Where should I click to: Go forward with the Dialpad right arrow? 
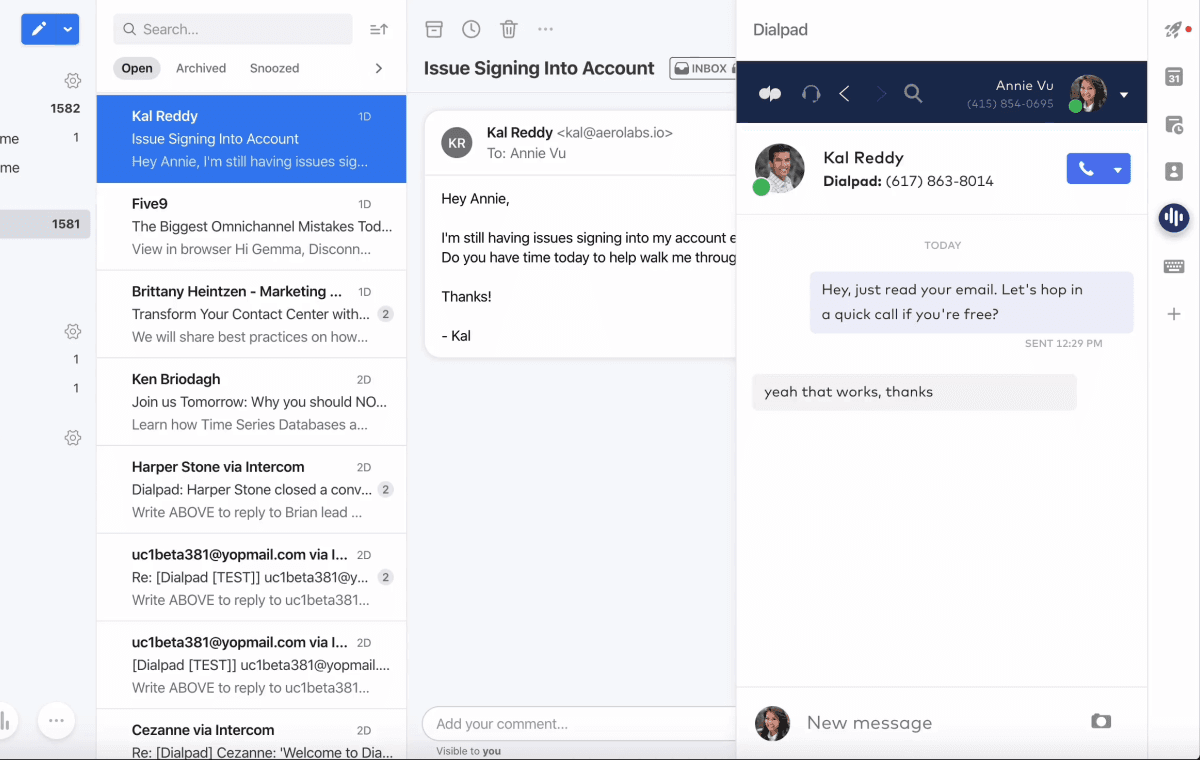point(881,94)
